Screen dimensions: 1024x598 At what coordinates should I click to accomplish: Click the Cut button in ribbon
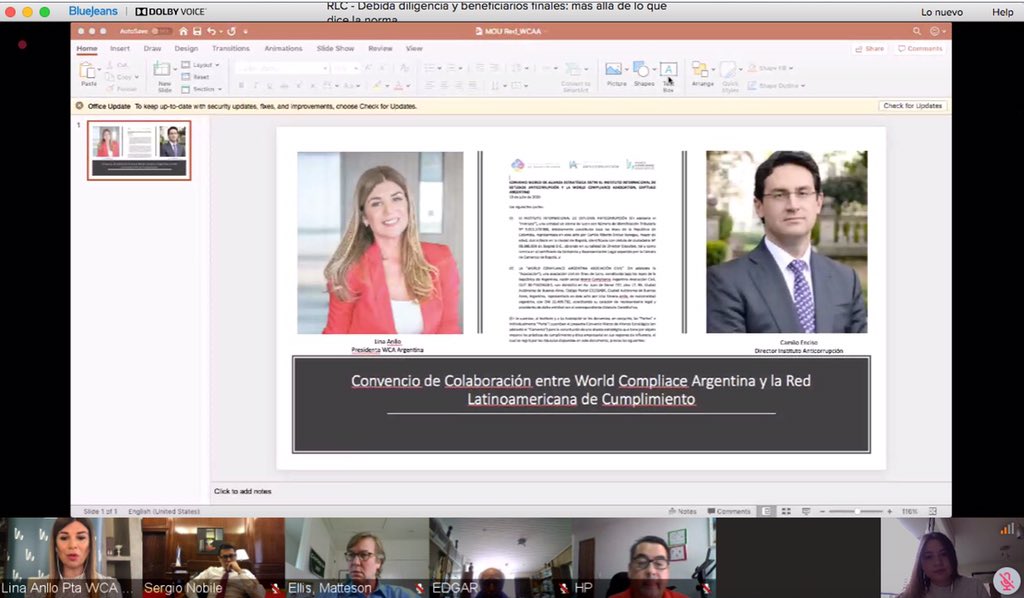pyautogui.click(x=117, y=65)
